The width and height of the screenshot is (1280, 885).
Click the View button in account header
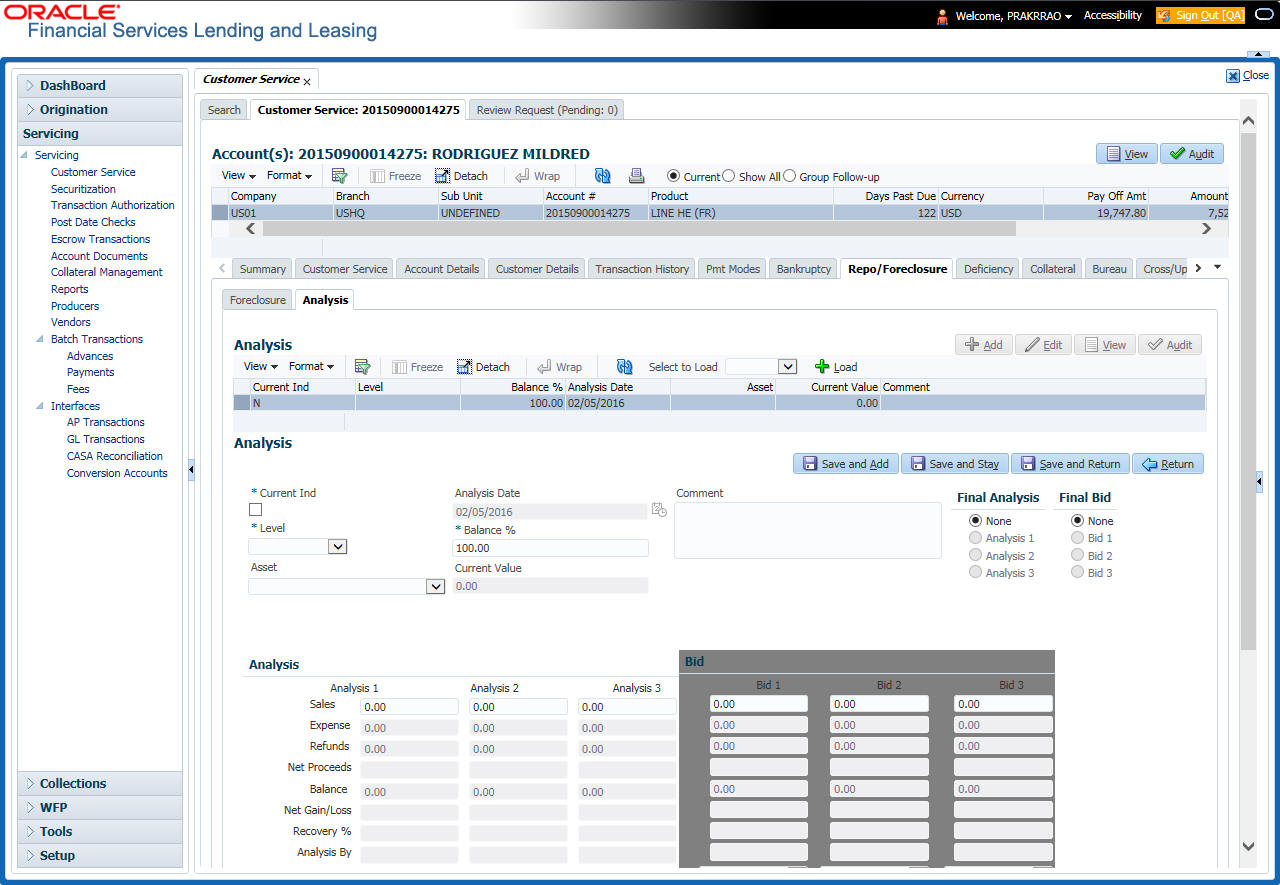coord(1126,154)
